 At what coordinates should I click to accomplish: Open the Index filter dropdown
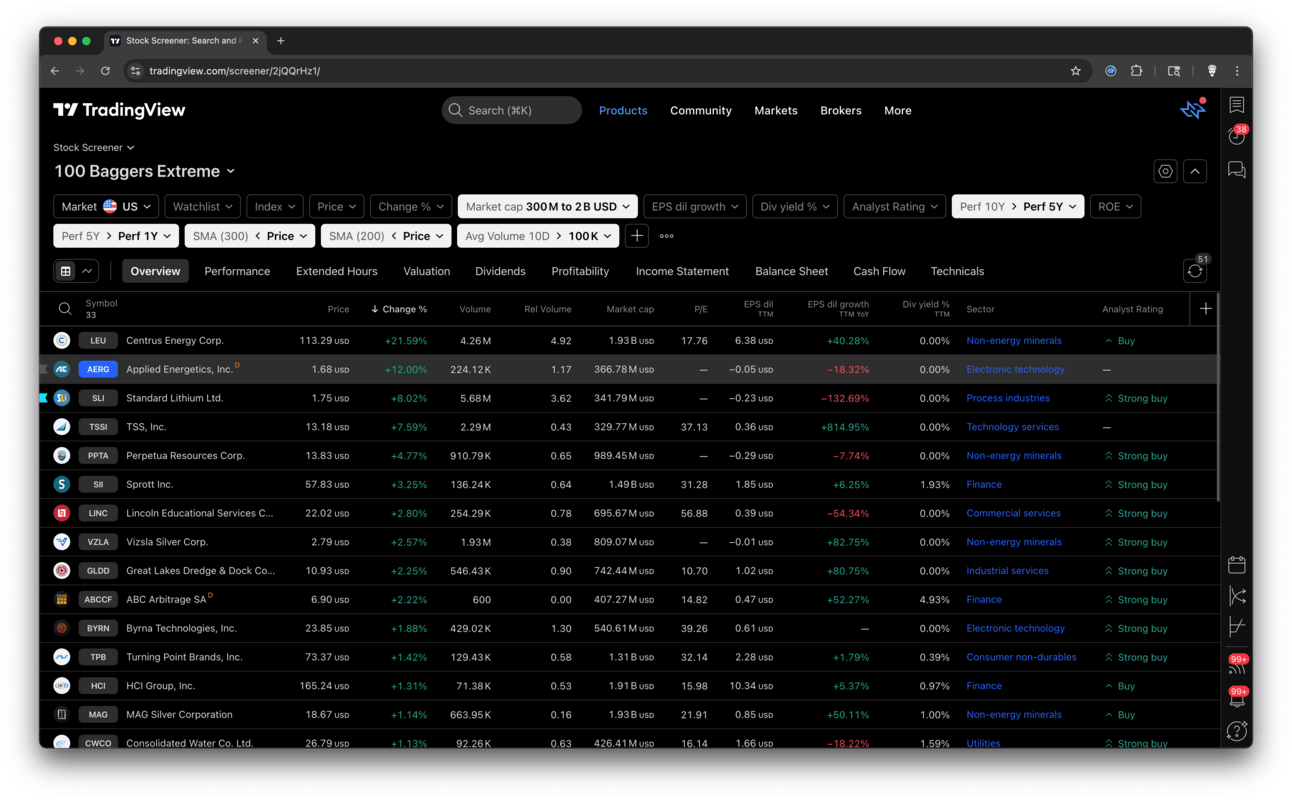click(274, 207)
